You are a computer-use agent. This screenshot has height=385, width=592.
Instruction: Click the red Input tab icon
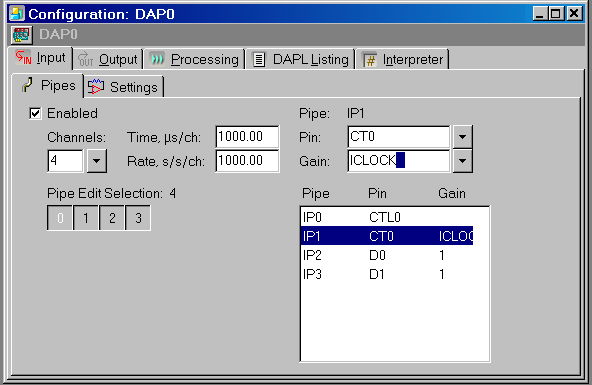click(x=23, y=58)
